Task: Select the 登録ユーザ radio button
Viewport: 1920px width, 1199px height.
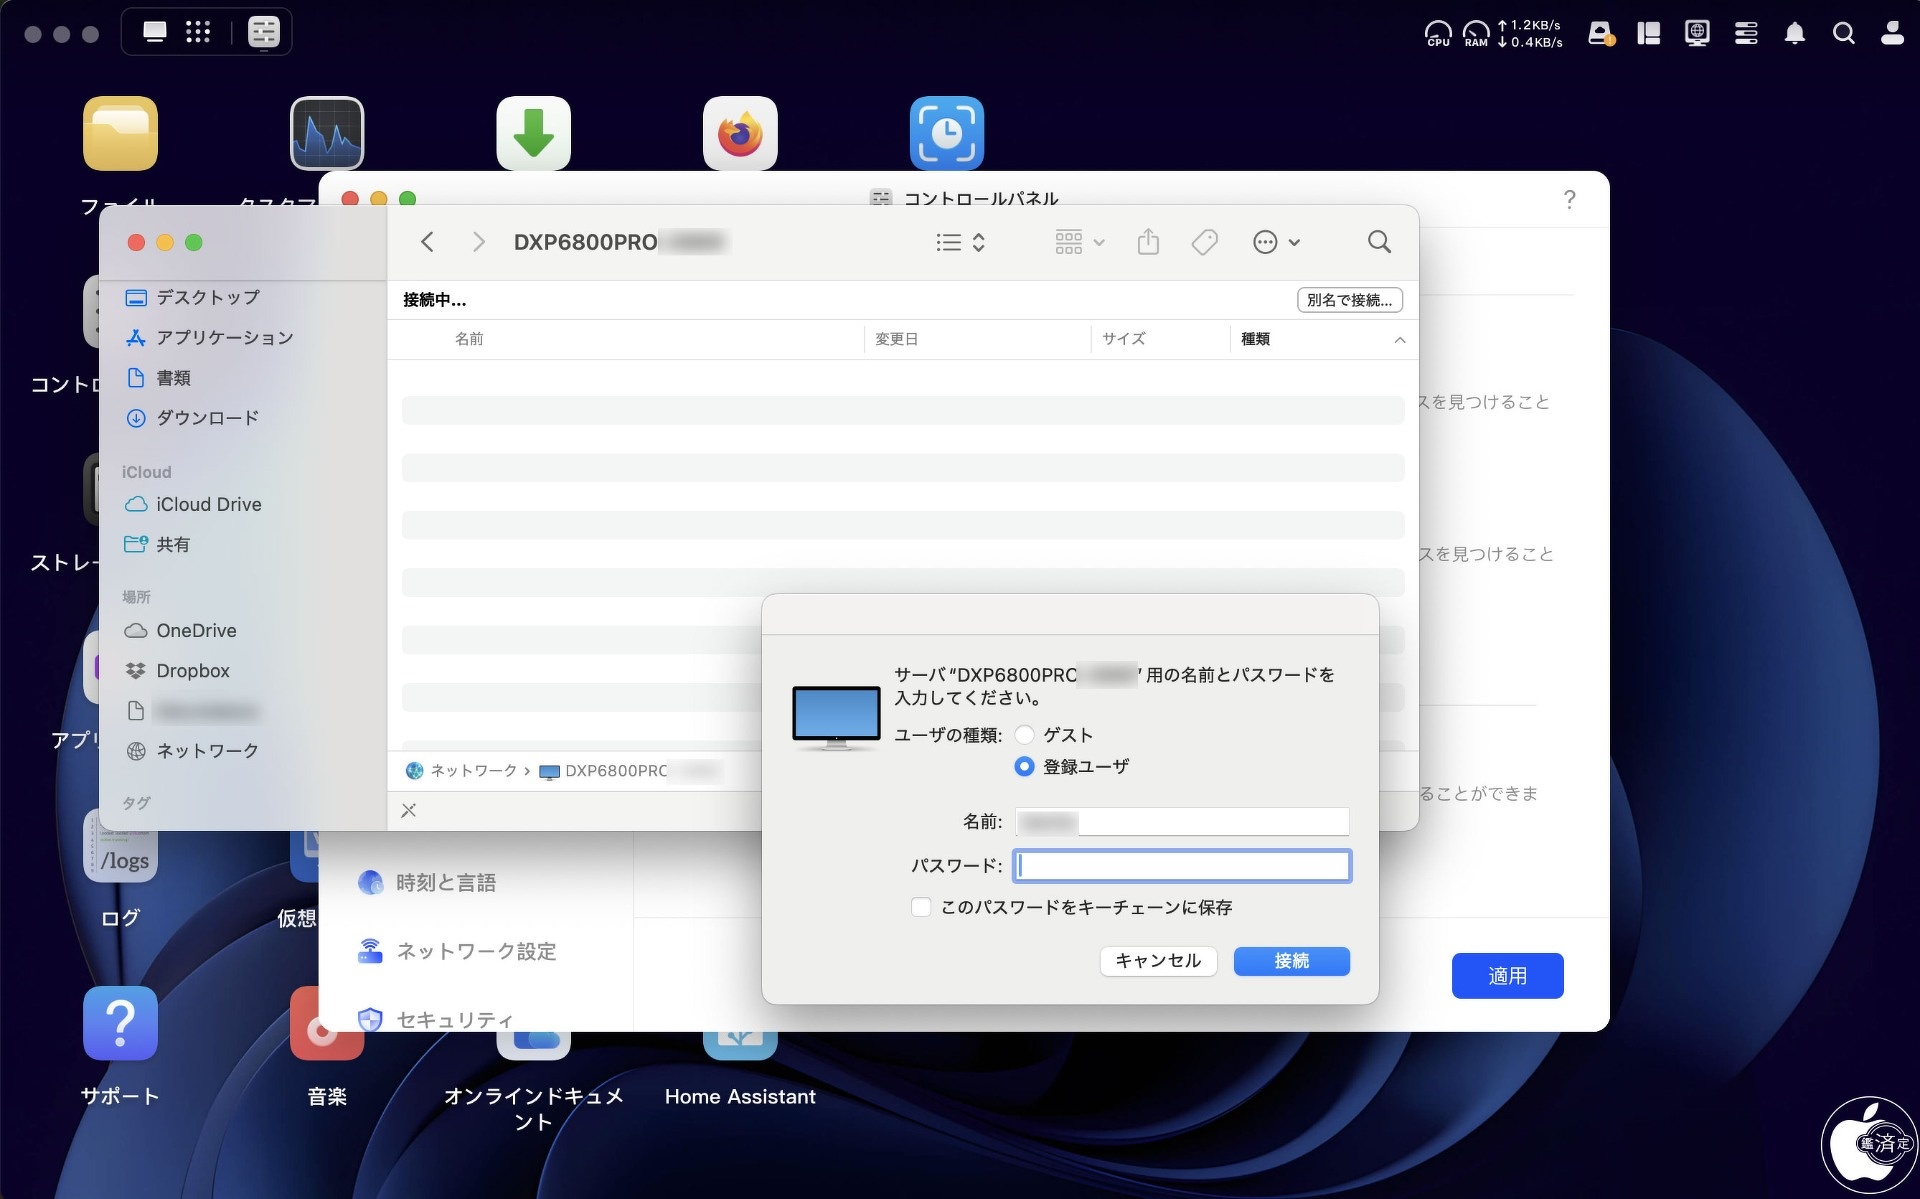Action: (1024, 766)
